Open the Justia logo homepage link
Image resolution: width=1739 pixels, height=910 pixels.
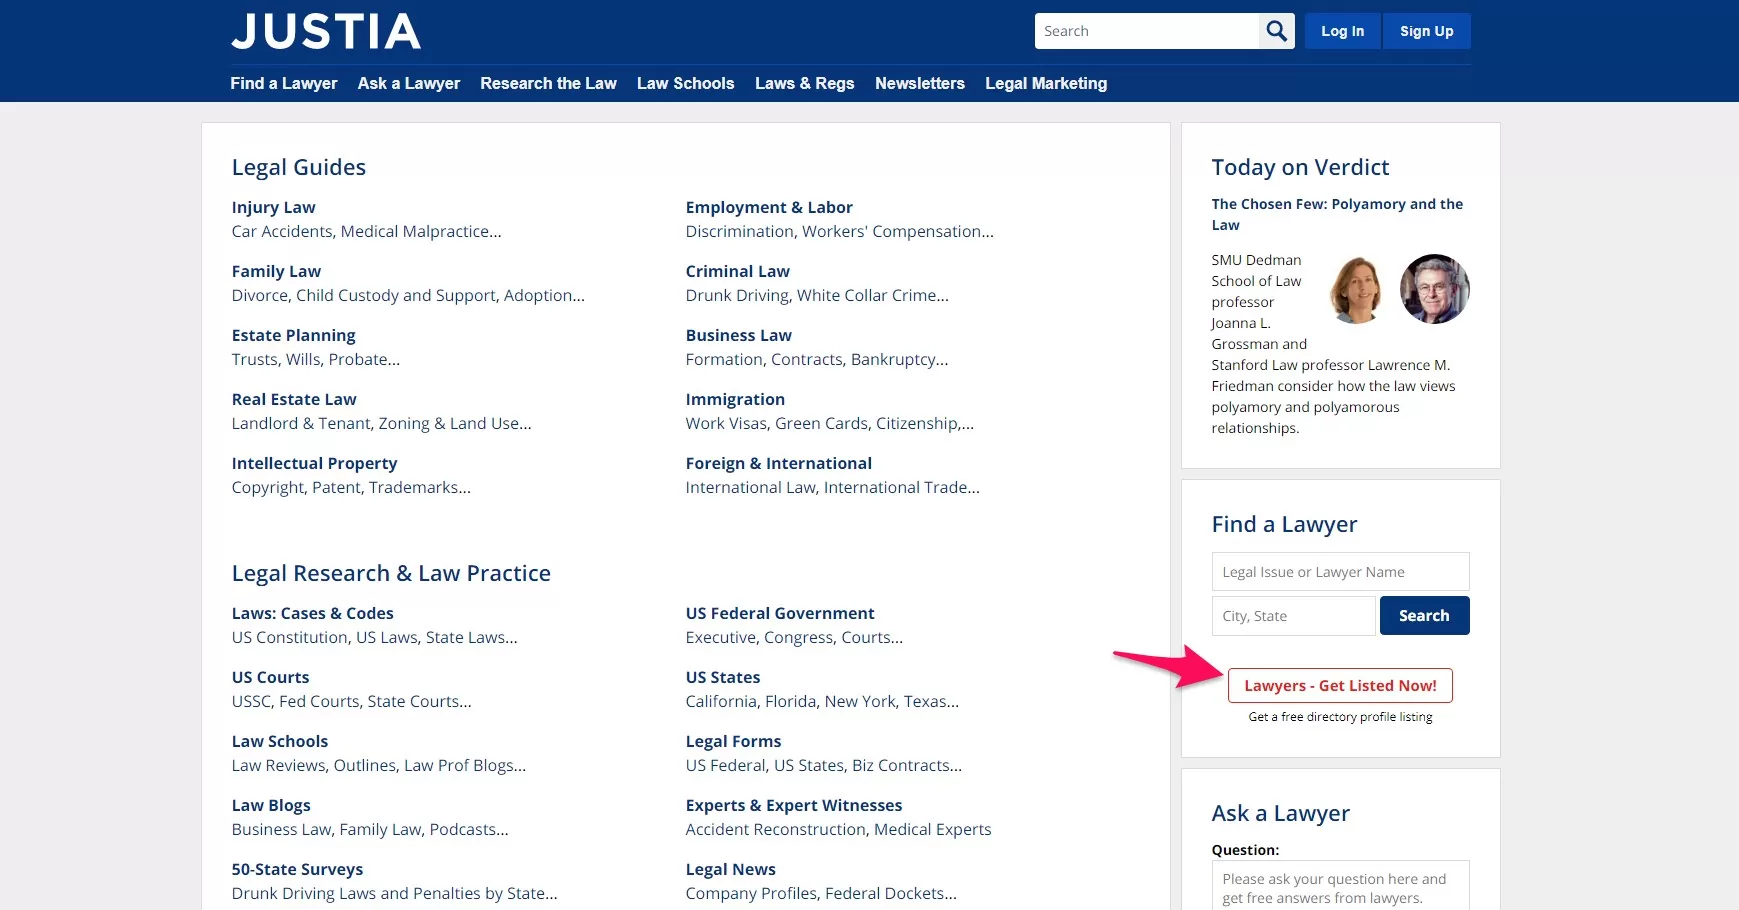tap(326, 32)
